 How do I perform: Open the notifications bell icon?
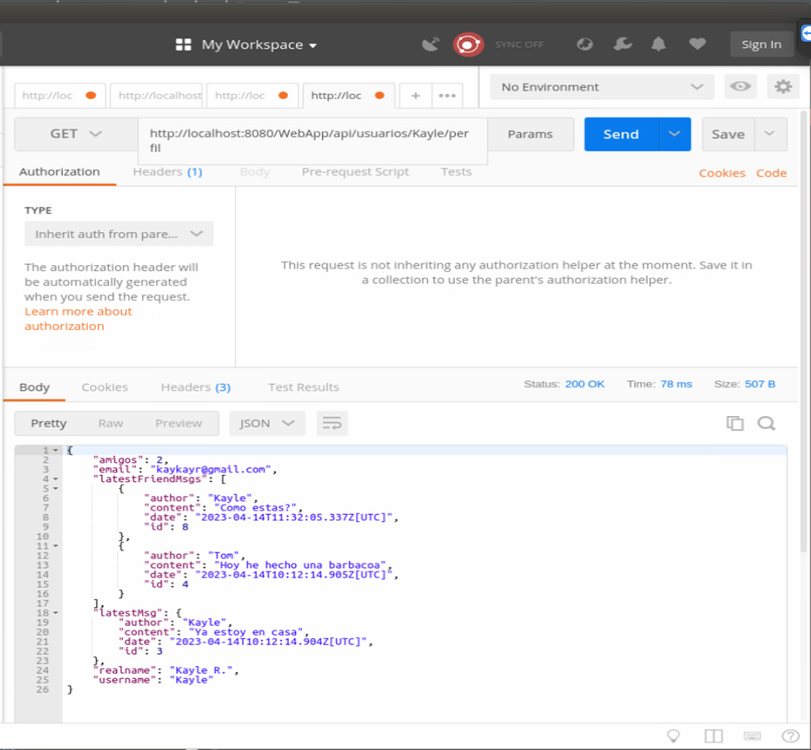click(658, 44)
